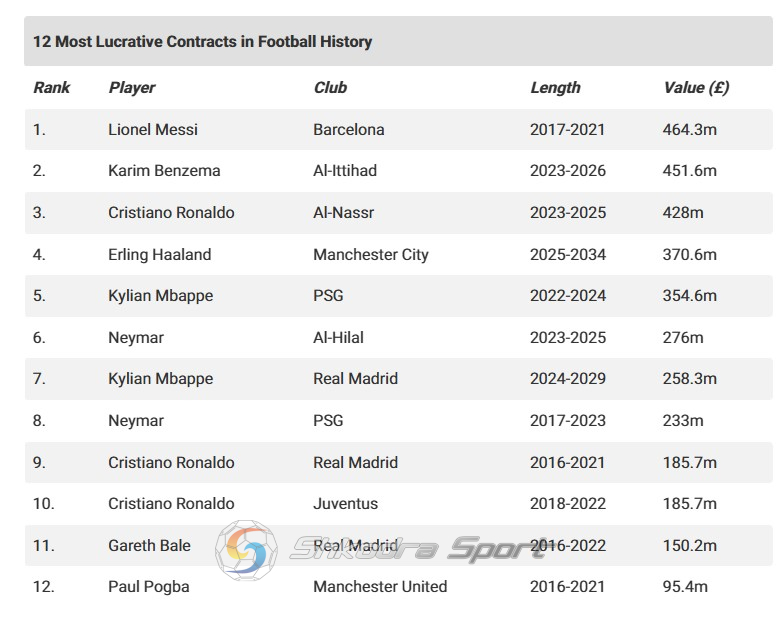Screen dimensions: 779x630
Task: Select the Rank column header
Action: click(x=52, y=87)
